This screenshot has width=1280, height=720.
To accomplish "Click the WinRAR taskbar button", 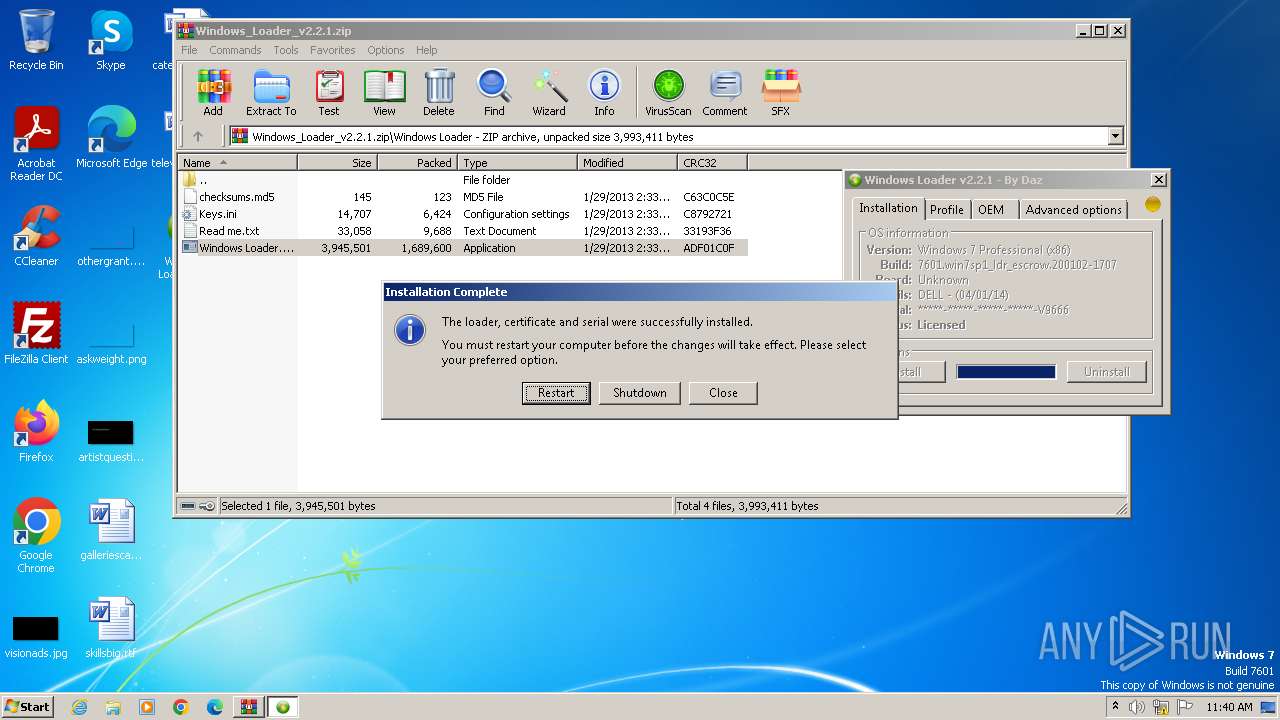I will [x=248, y=707].
